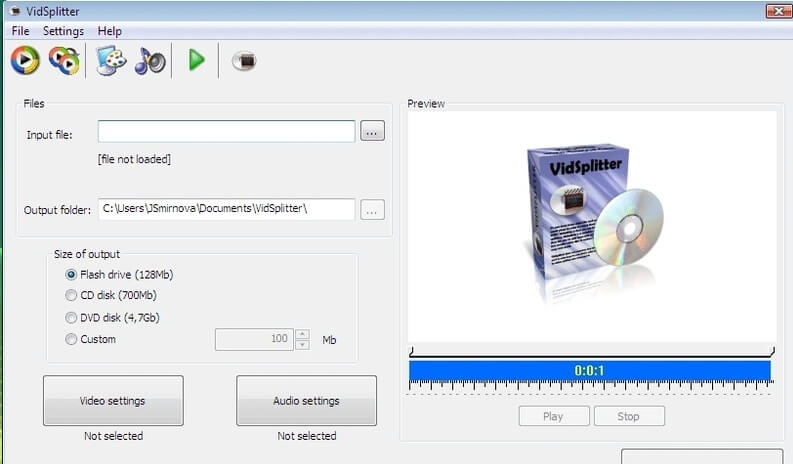Increase custom size with up arrow
793x464 pixels.
coord(302,334)
